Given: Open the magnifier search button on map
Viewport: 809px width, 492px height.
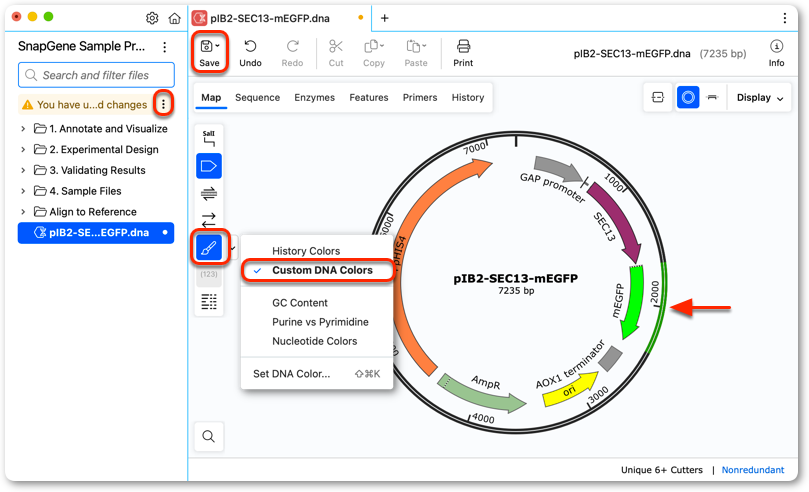Looking at the screenshot, I should pyautogui.click(x=209, y=436).
